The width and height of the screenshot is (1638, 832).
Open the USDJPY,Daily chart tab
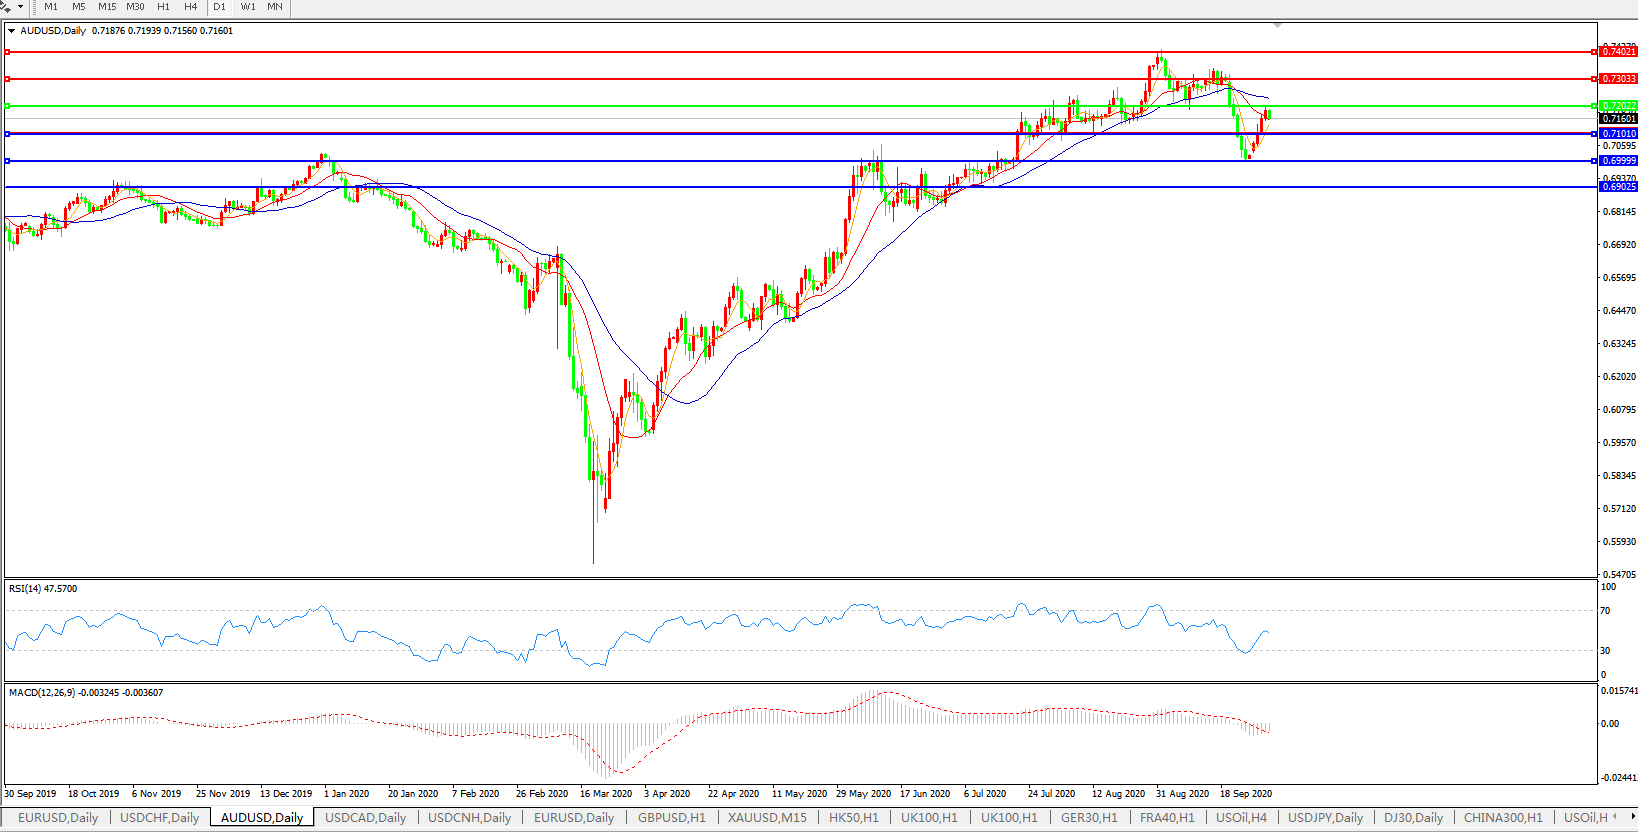point(1325,818)
